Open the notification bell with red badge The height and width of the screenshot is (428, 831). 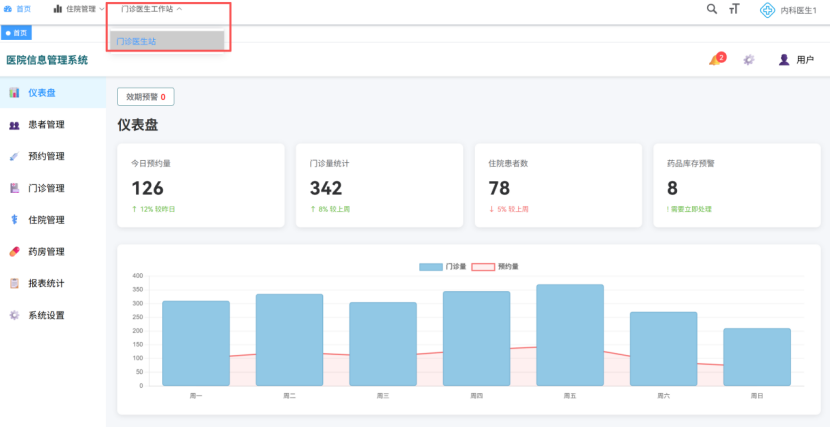[715, 60]
